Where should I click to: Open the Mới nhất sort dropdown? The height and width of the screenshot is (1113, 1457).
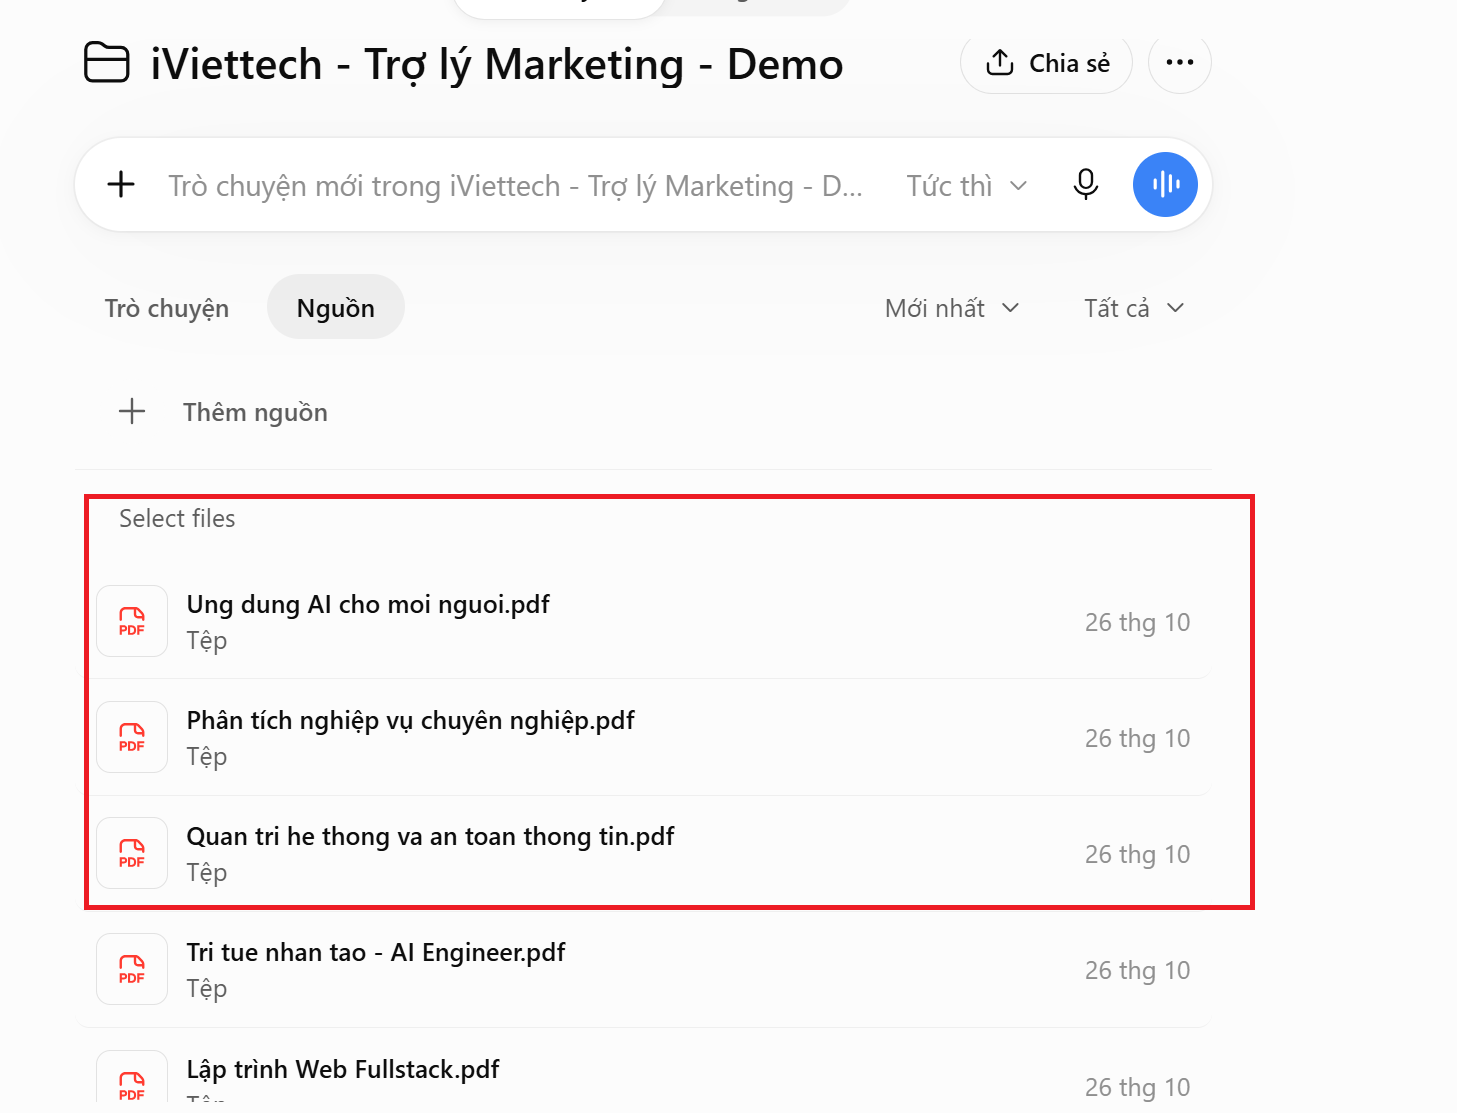952,308
